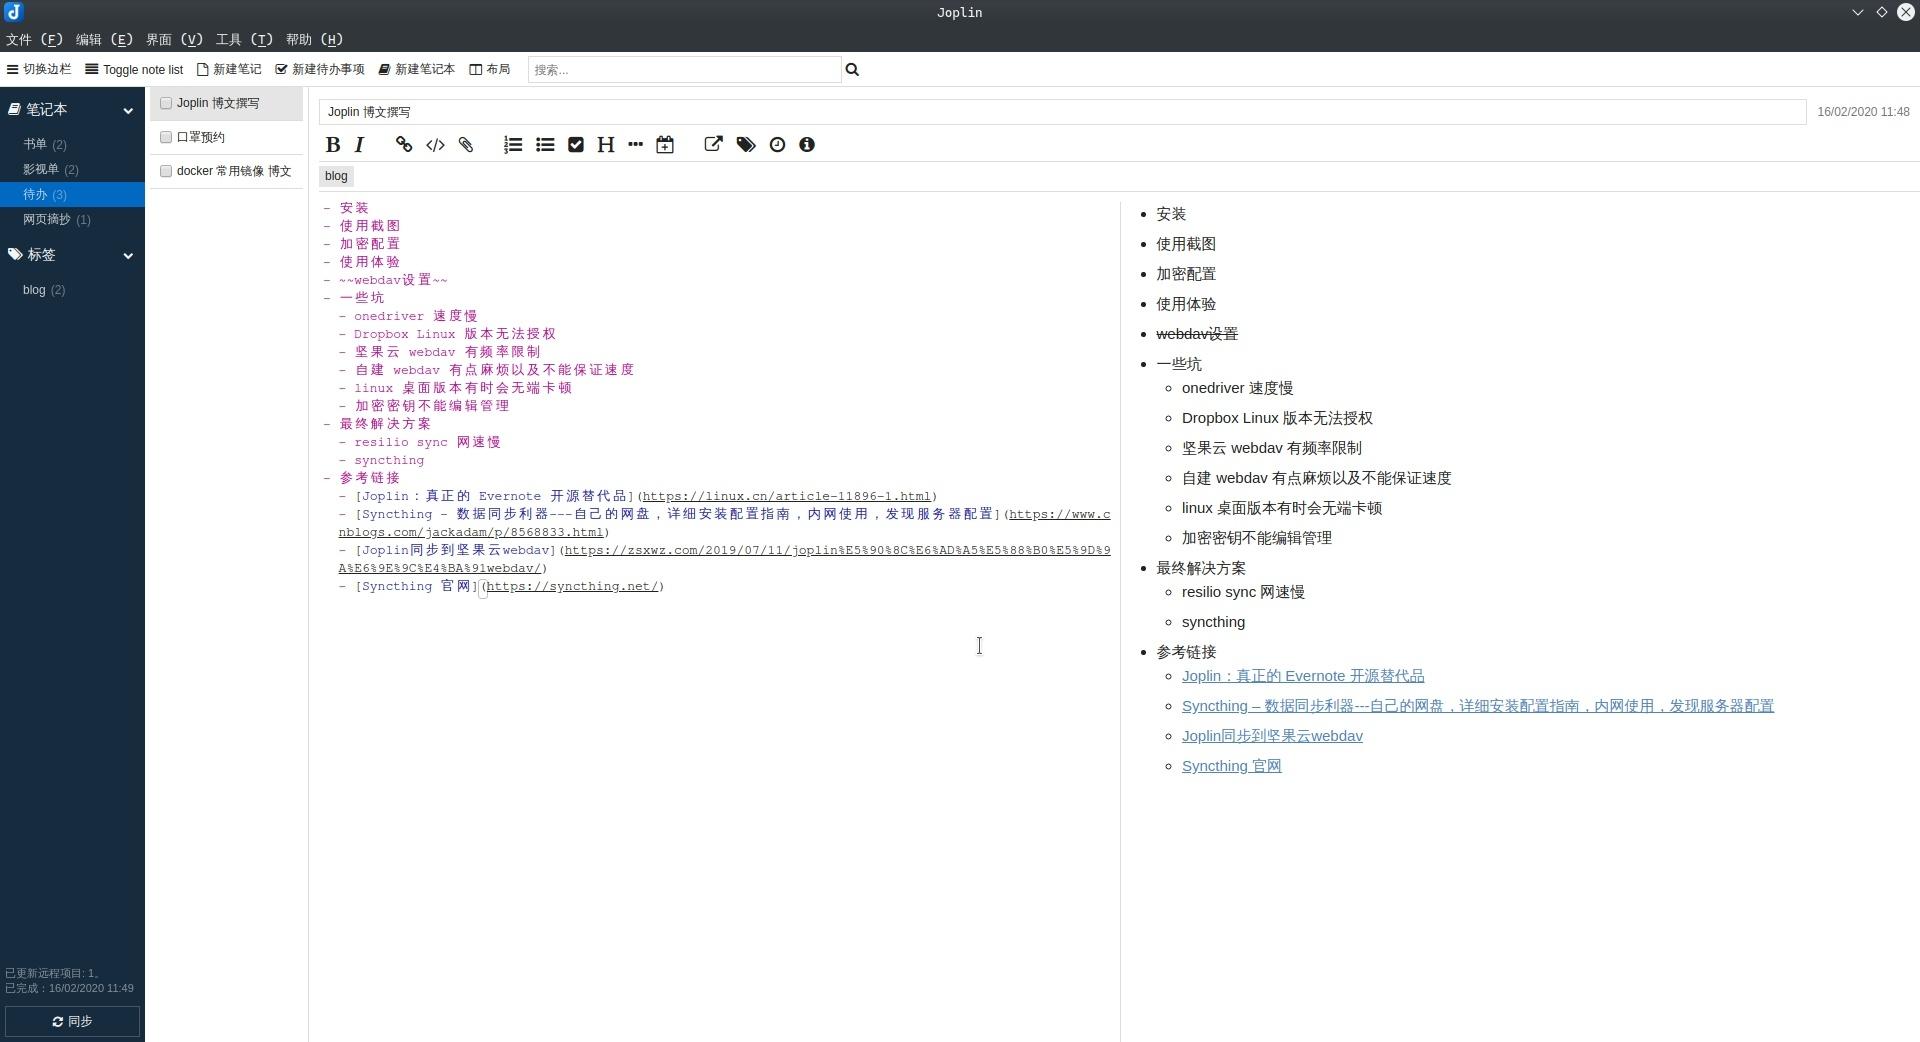
Task: Click the syncthing.net URL in editor
Action: click(572, 586)
